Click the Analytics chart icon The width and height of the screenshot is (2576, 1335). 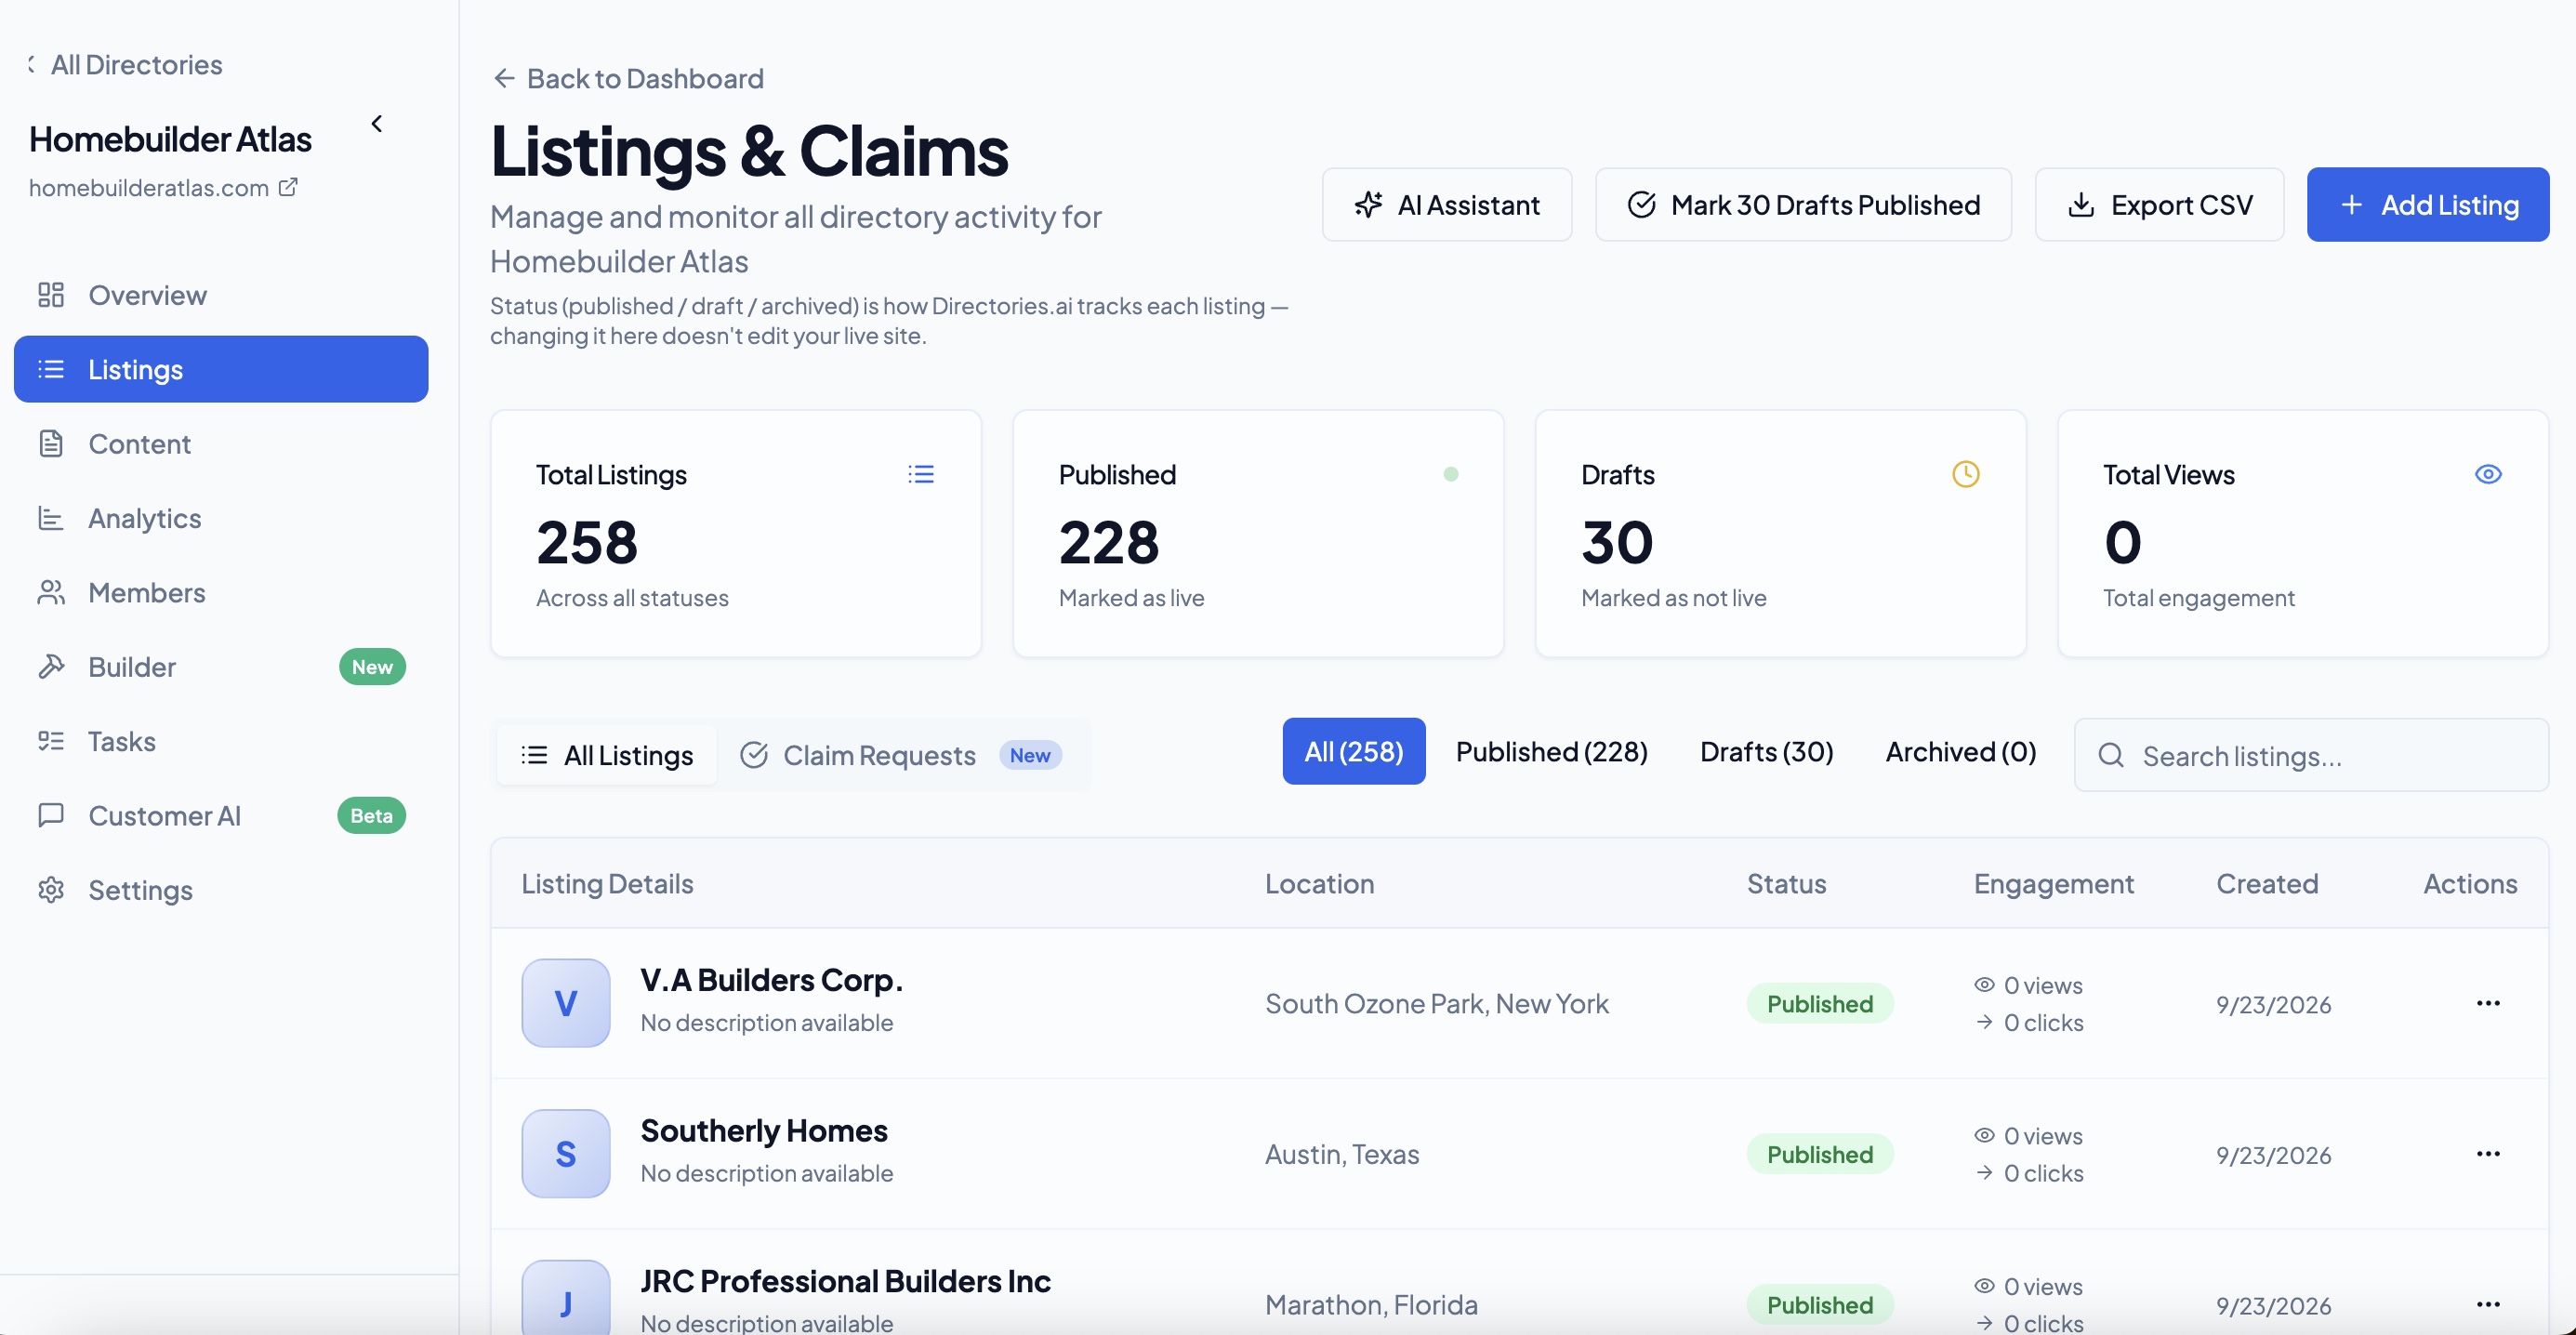(x=51, y=518)
